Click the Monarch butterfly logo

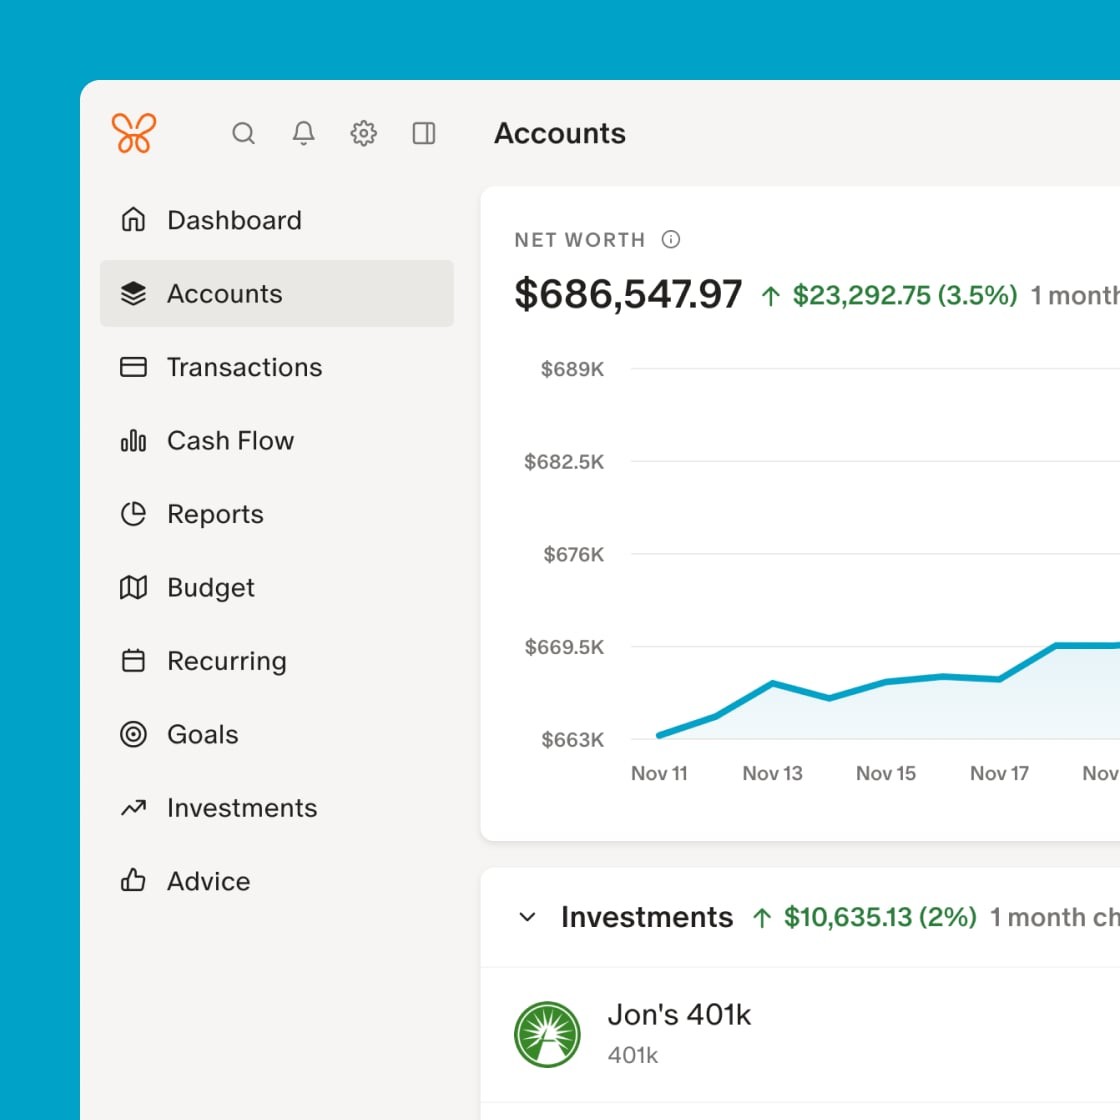pos(135,131)
